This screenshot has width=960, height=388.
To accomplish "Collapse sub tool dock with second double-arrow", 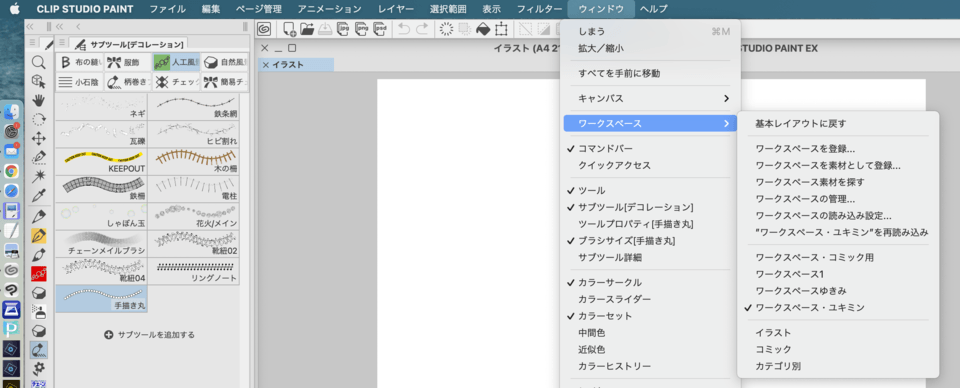I will click(x=59, y=26).
